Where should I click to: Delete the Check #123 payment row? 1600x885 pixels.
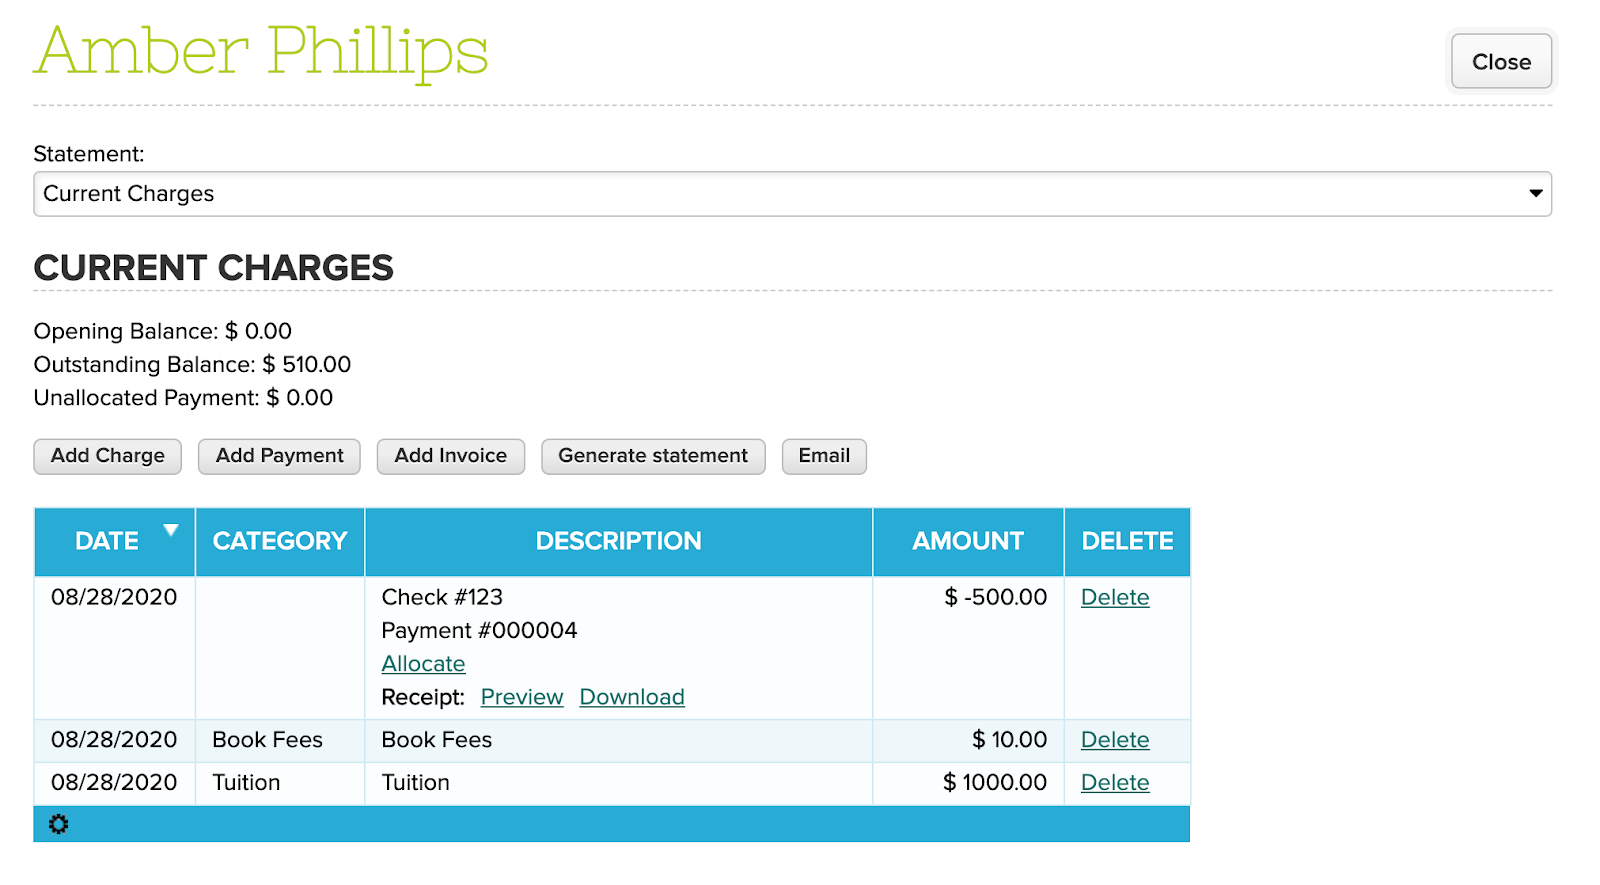point(1115,597)
